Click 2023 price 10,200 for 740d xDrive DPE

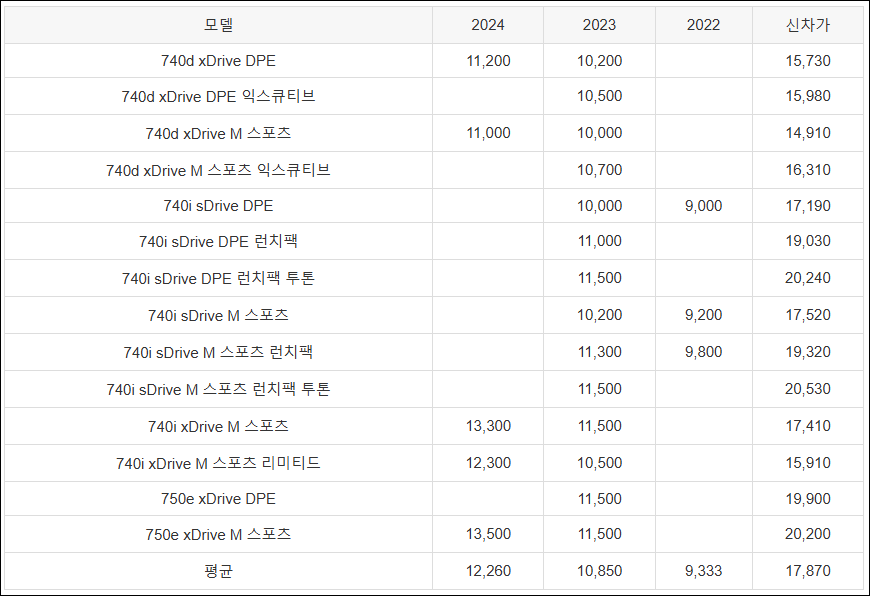[599, 60]
